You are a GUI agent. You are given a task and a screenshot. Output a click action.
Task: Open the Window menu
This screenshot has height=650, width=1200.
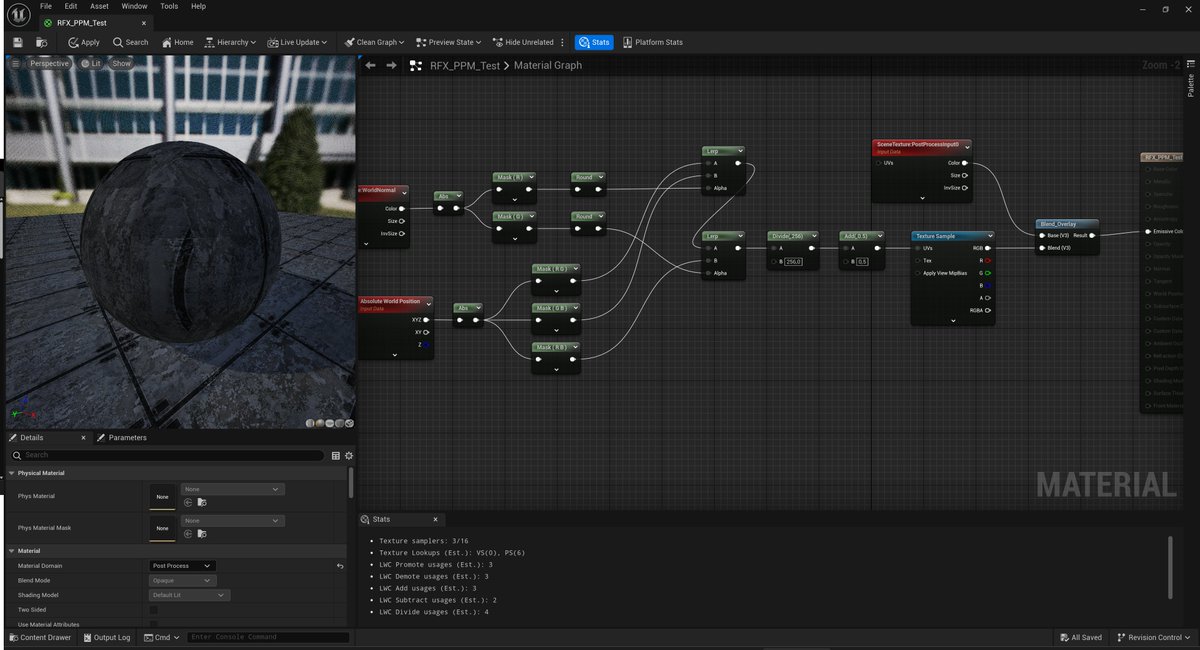tap(134, 6)
